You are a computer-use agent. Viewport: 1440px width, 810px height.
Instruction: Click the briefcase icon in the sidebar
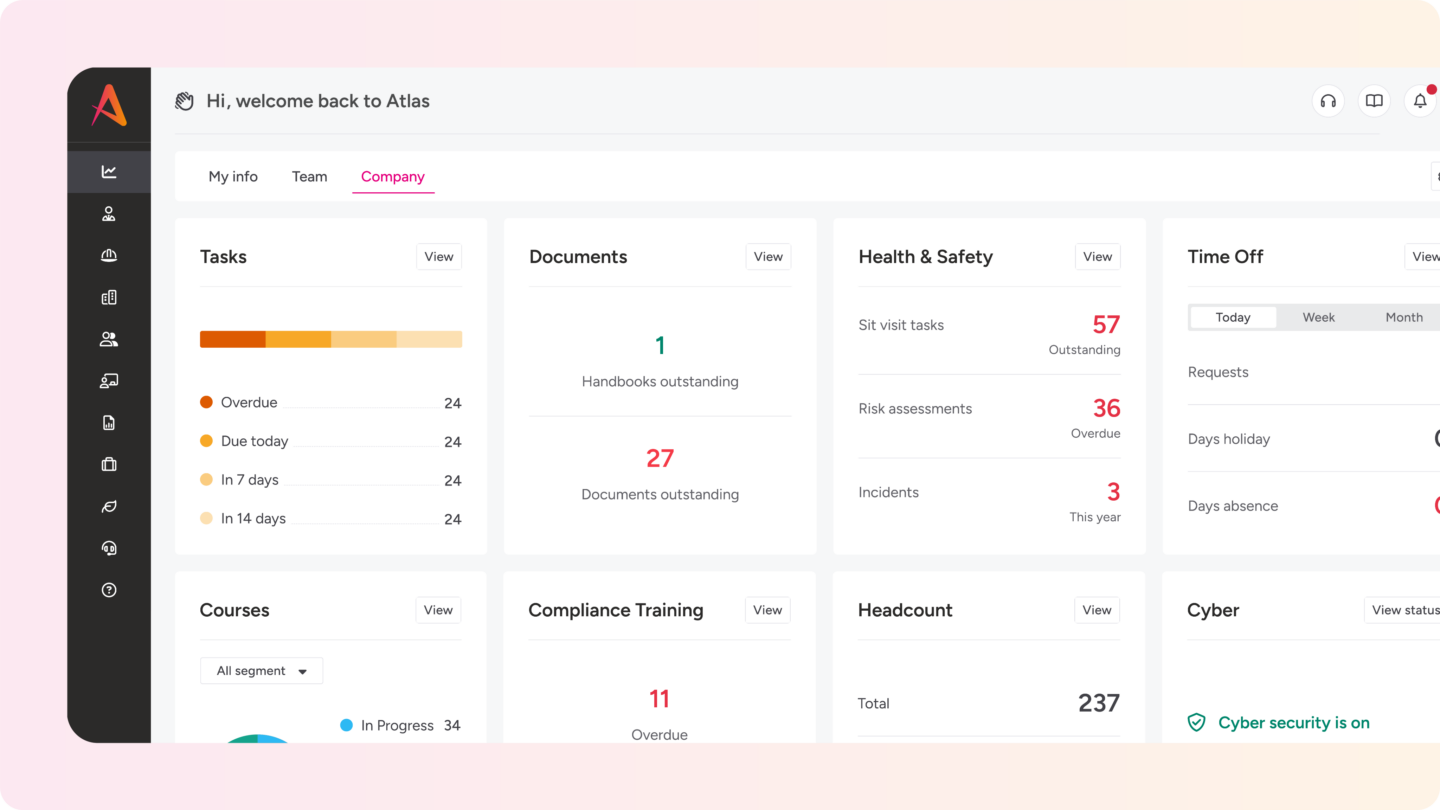pyautogui.click(x=109, y=464)
